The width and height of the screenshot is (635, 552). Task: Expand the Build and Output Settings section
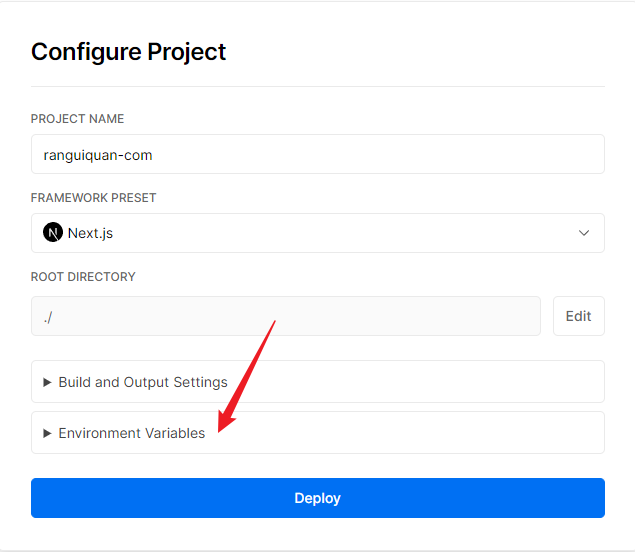[x=317, y=382]
